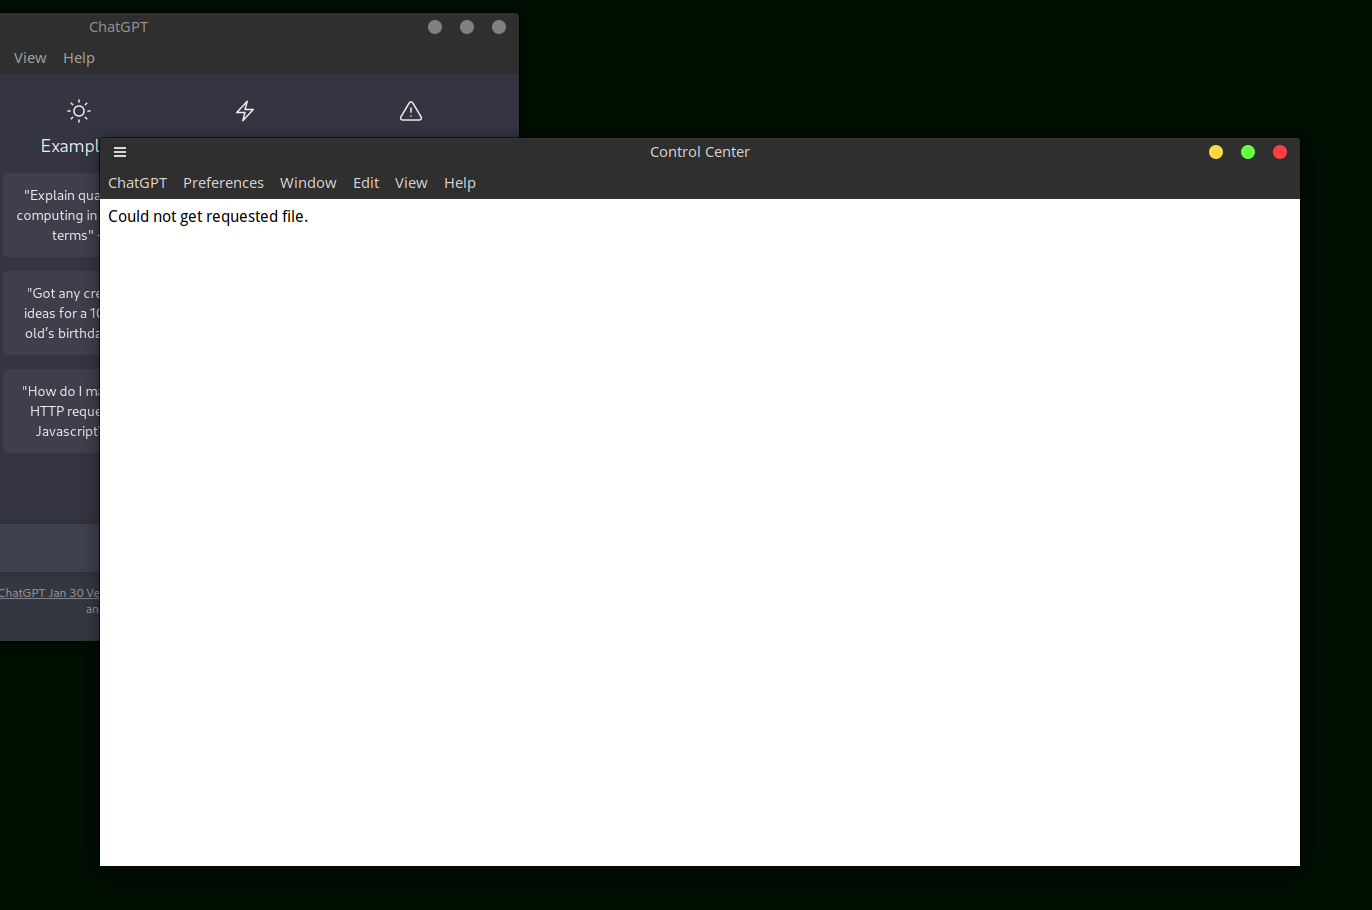The image size is (1372, 910).
Task: Select the quantum computing example prompt
Action: click(50, 215)
